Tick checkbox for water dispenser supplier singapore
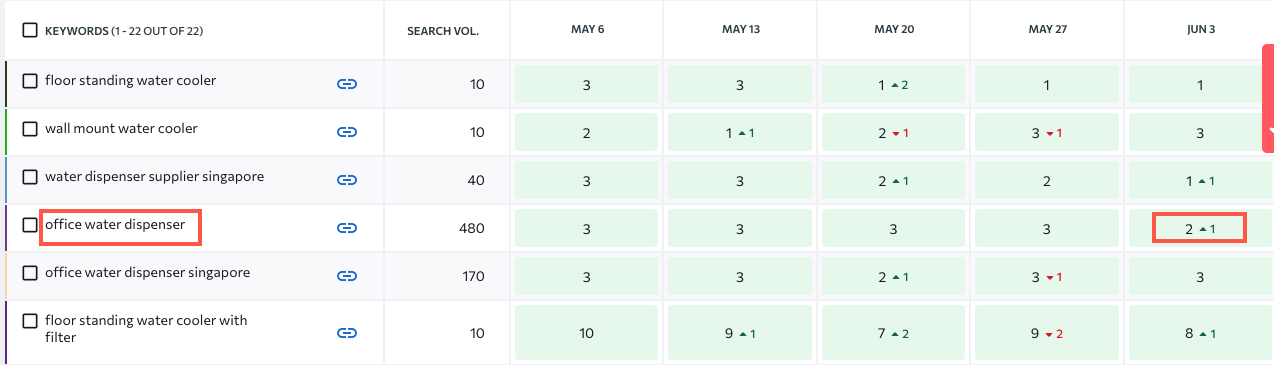This screenshot has height=365, width=1274. click(x=30, y=177)
